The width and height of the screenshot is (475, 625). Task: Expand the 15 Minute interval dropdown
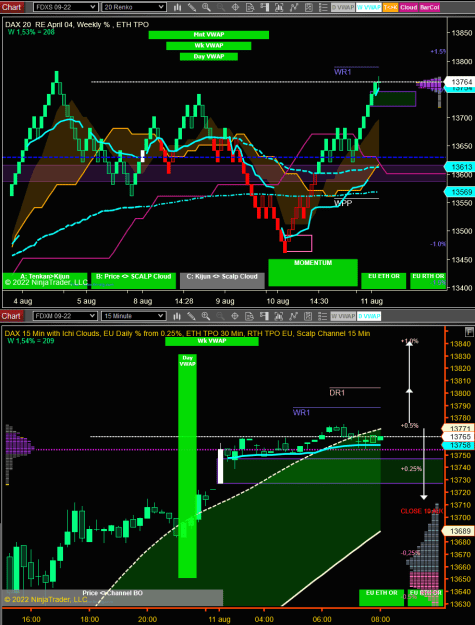133,316
